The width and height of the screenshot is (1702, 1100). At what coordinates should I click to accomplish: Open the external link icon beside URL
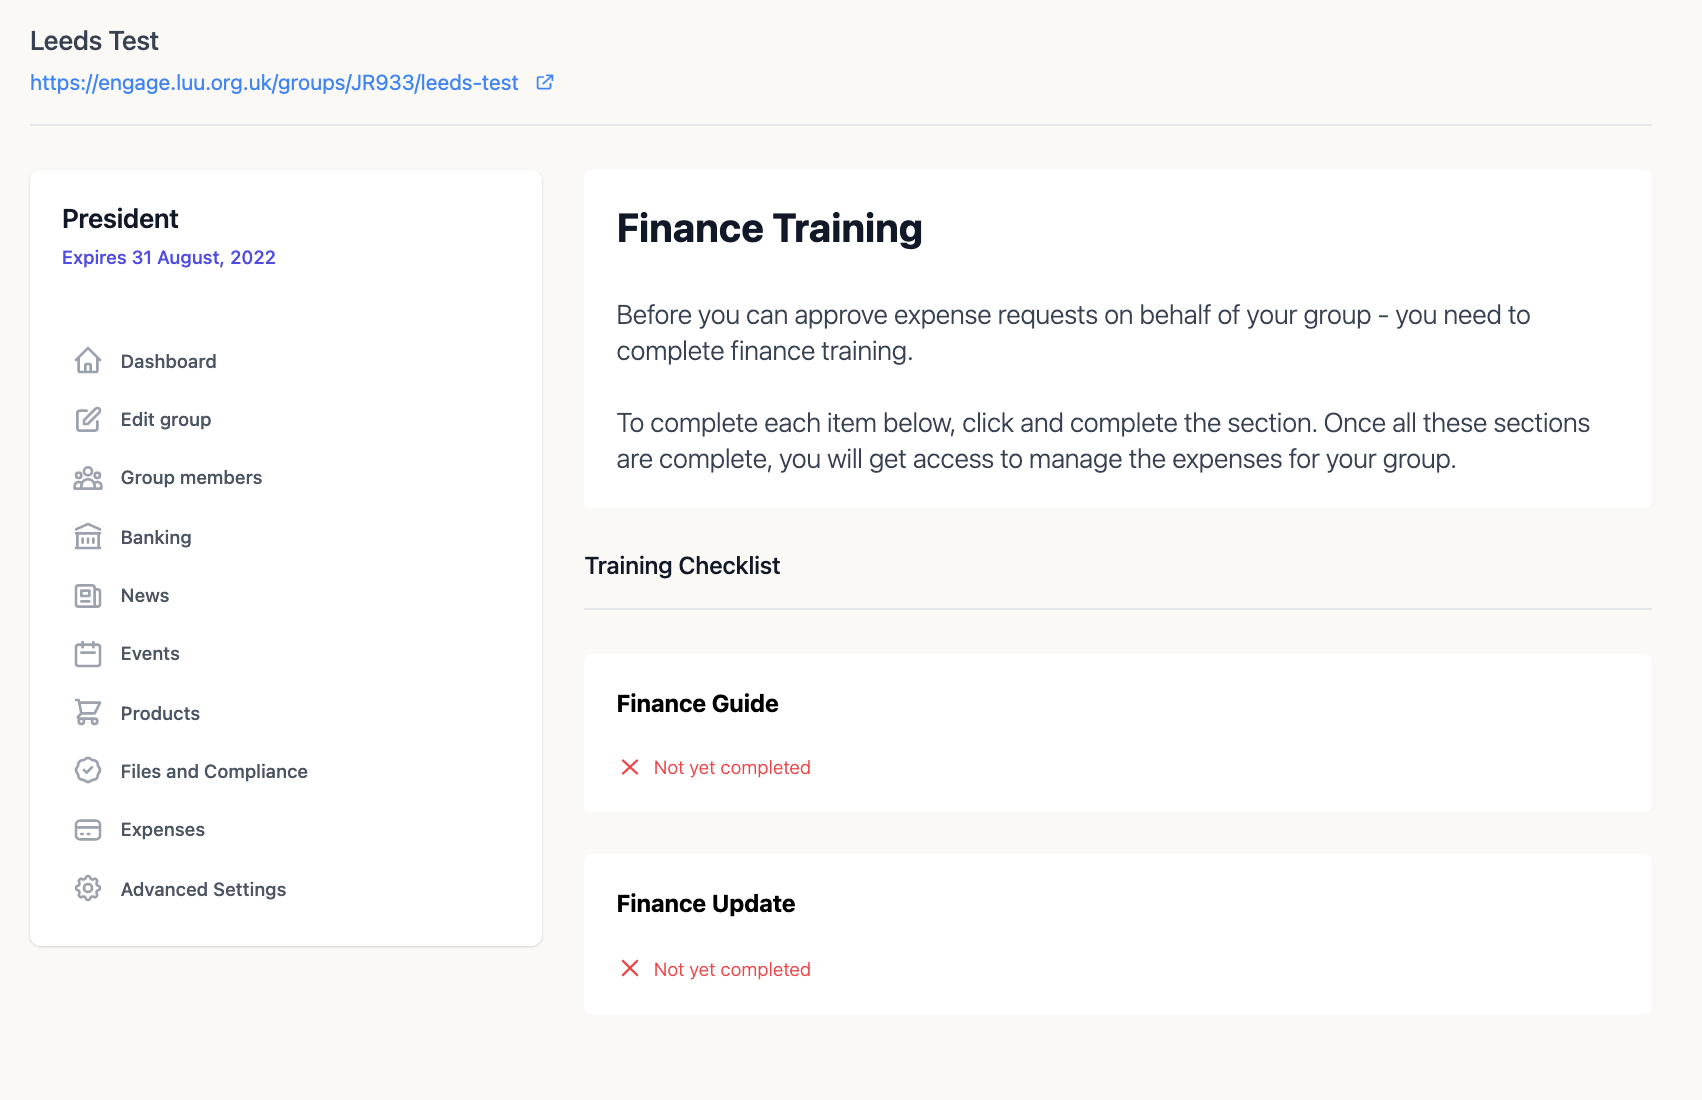tap(545, 82)
